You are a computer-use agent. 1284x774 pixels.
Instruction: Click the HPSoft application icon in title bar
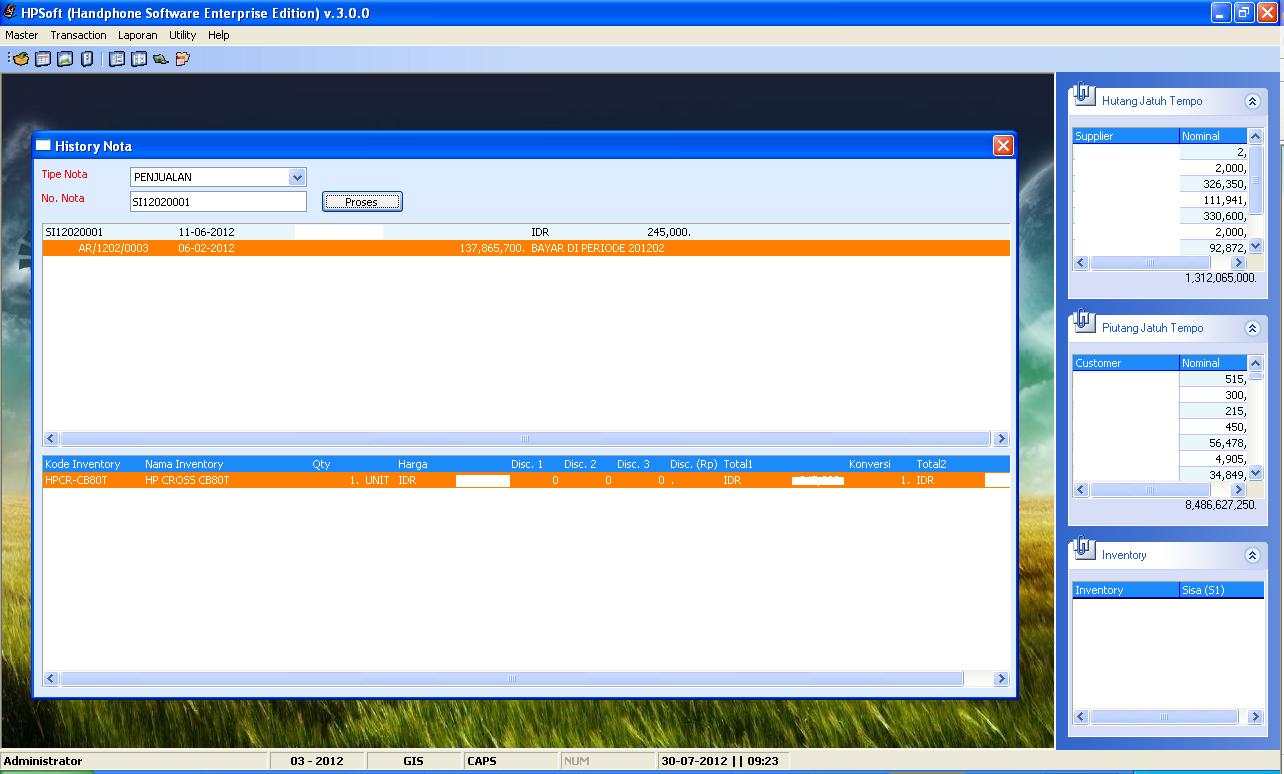coord(10,13)
